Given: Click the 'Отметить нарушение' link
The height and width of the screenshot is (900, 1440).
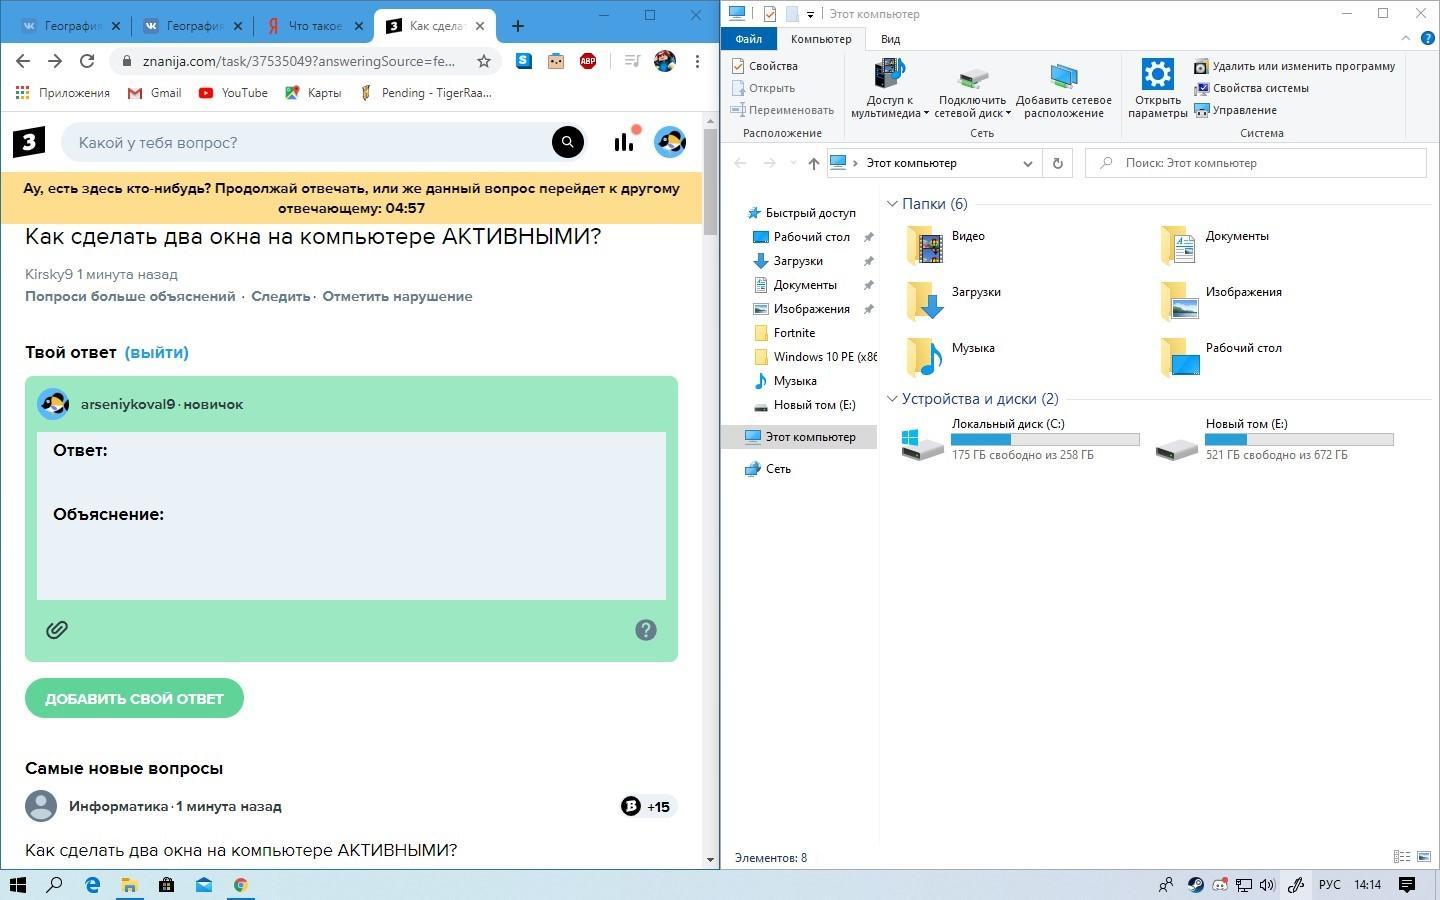Looking at the screenshot, I should (397, 296).
